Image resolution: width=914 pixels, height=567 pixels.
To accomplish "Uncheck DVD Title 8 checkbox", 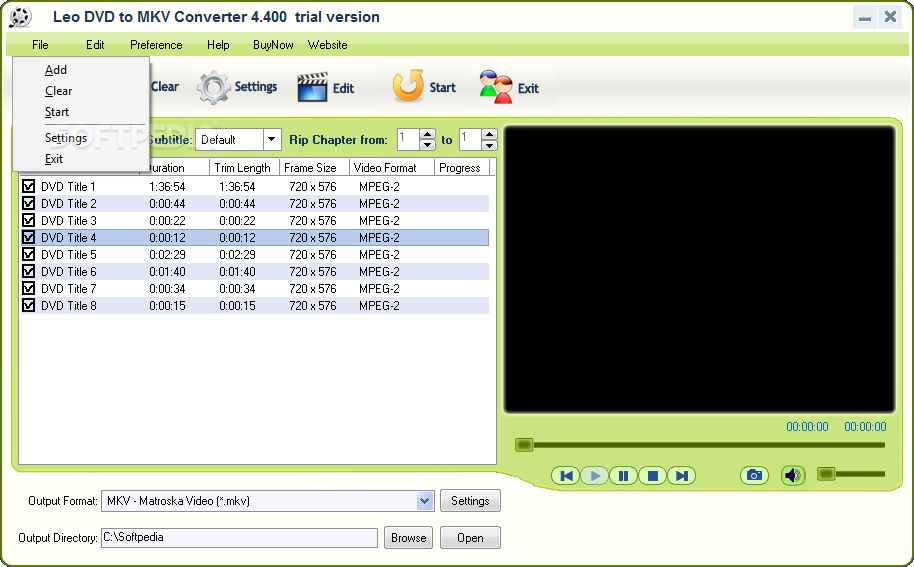I will pyautogui.click(x=29, y=305).
